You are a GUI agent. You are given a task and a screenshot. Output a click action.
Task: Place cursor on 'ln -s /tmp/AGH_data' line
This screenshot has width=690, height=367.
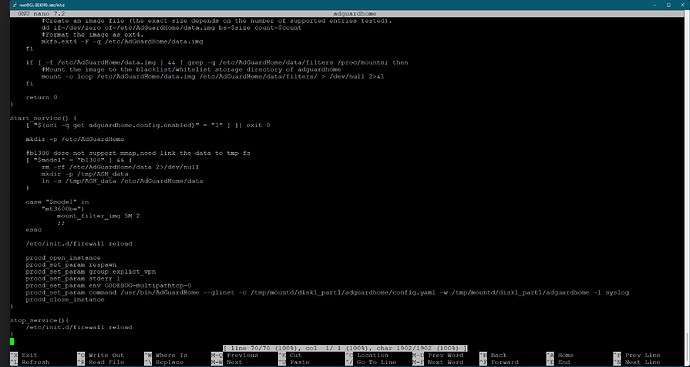[122, 181]
